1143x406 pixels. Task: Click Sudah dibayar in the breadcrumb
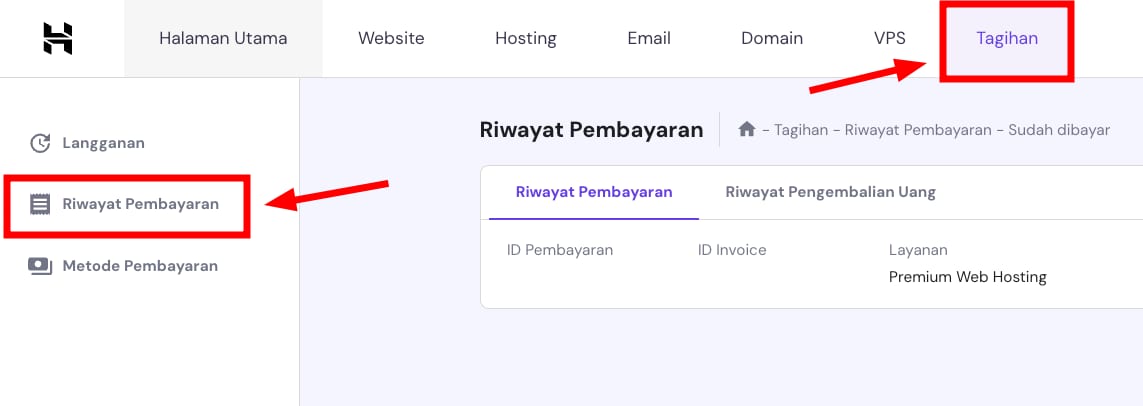click(x=1058, y=130)
